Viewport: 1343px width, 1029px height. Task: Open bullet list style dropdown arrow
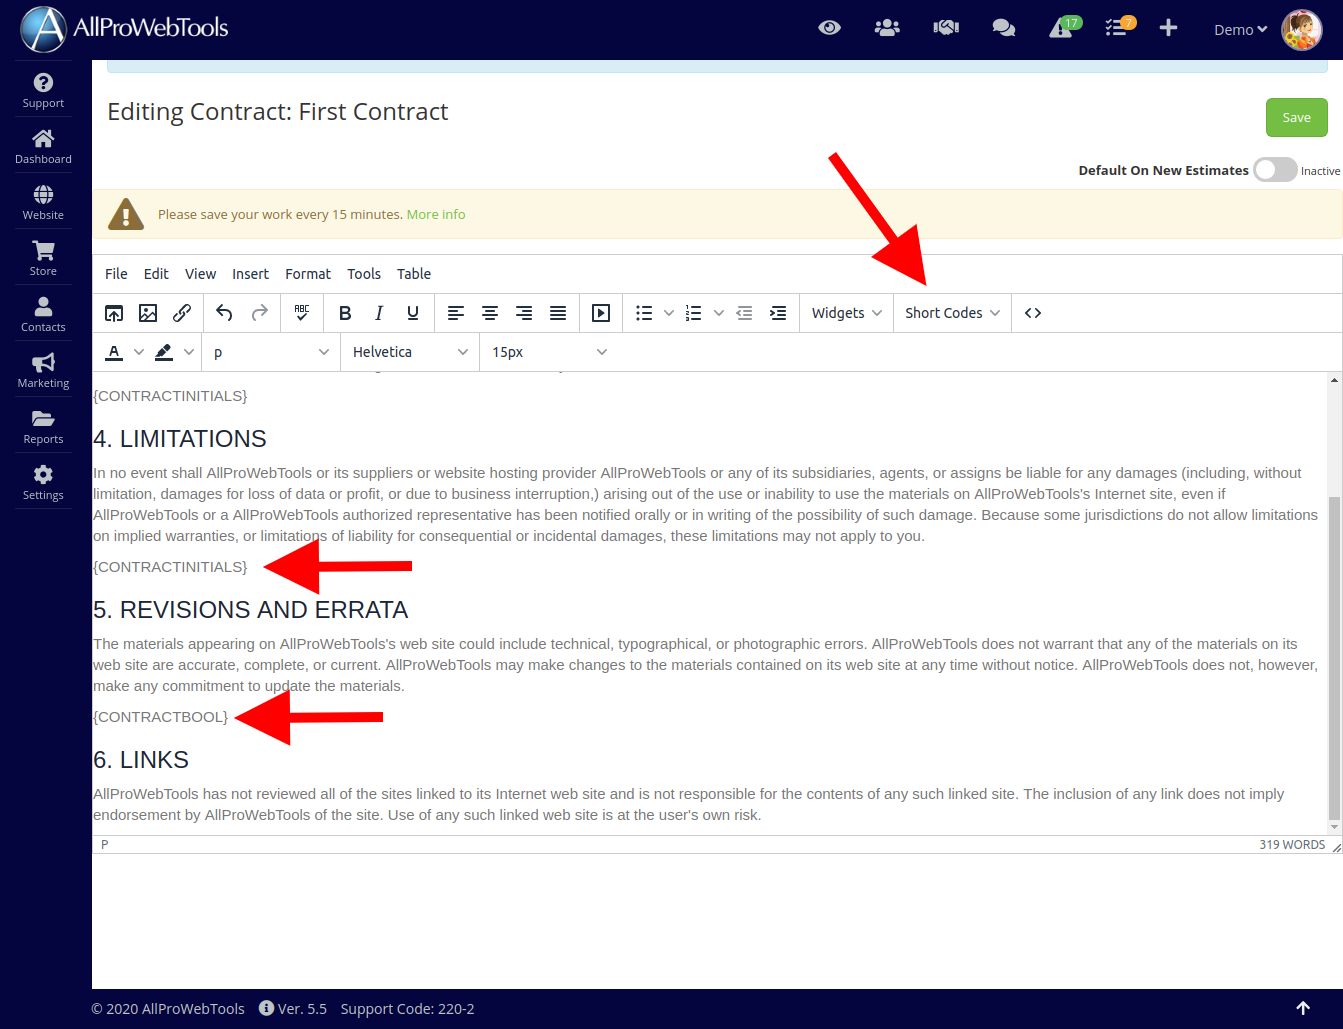coord(669,313)
